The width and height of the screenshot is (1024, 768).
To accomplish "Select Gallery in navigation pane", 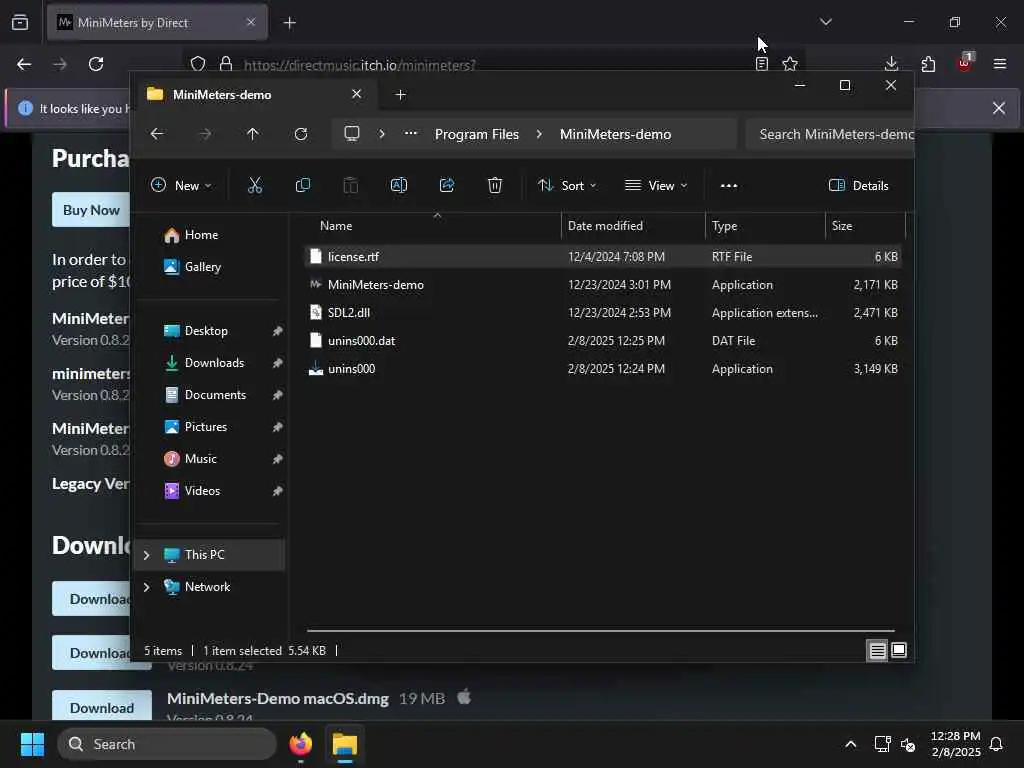I will click(x=202, y=266).
